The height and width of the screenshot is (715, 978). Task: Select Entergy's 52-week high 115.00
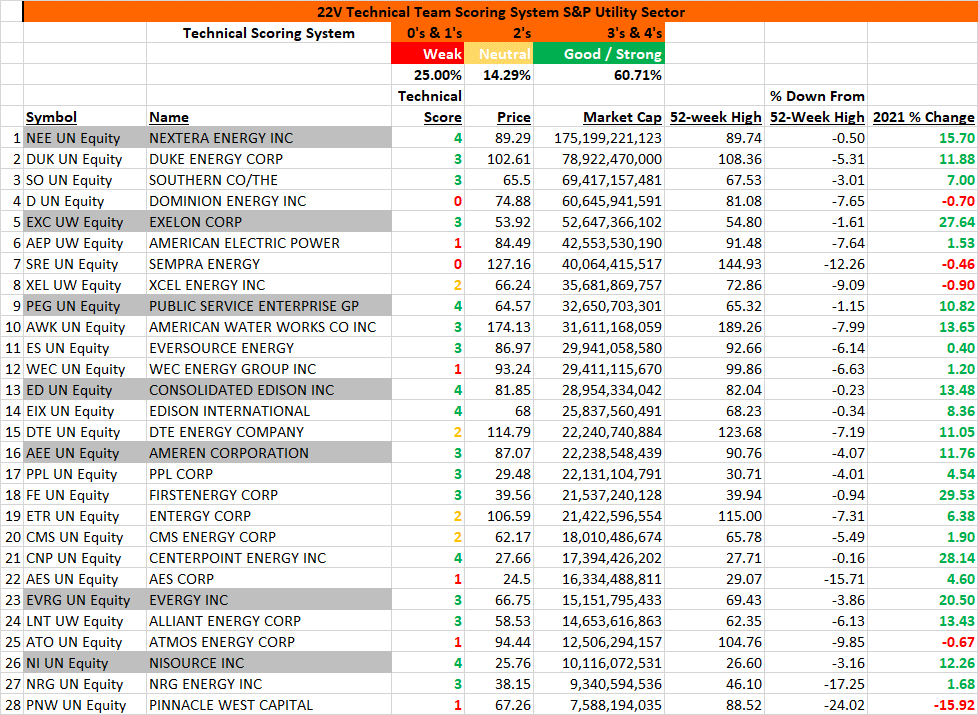click(715, 516)
